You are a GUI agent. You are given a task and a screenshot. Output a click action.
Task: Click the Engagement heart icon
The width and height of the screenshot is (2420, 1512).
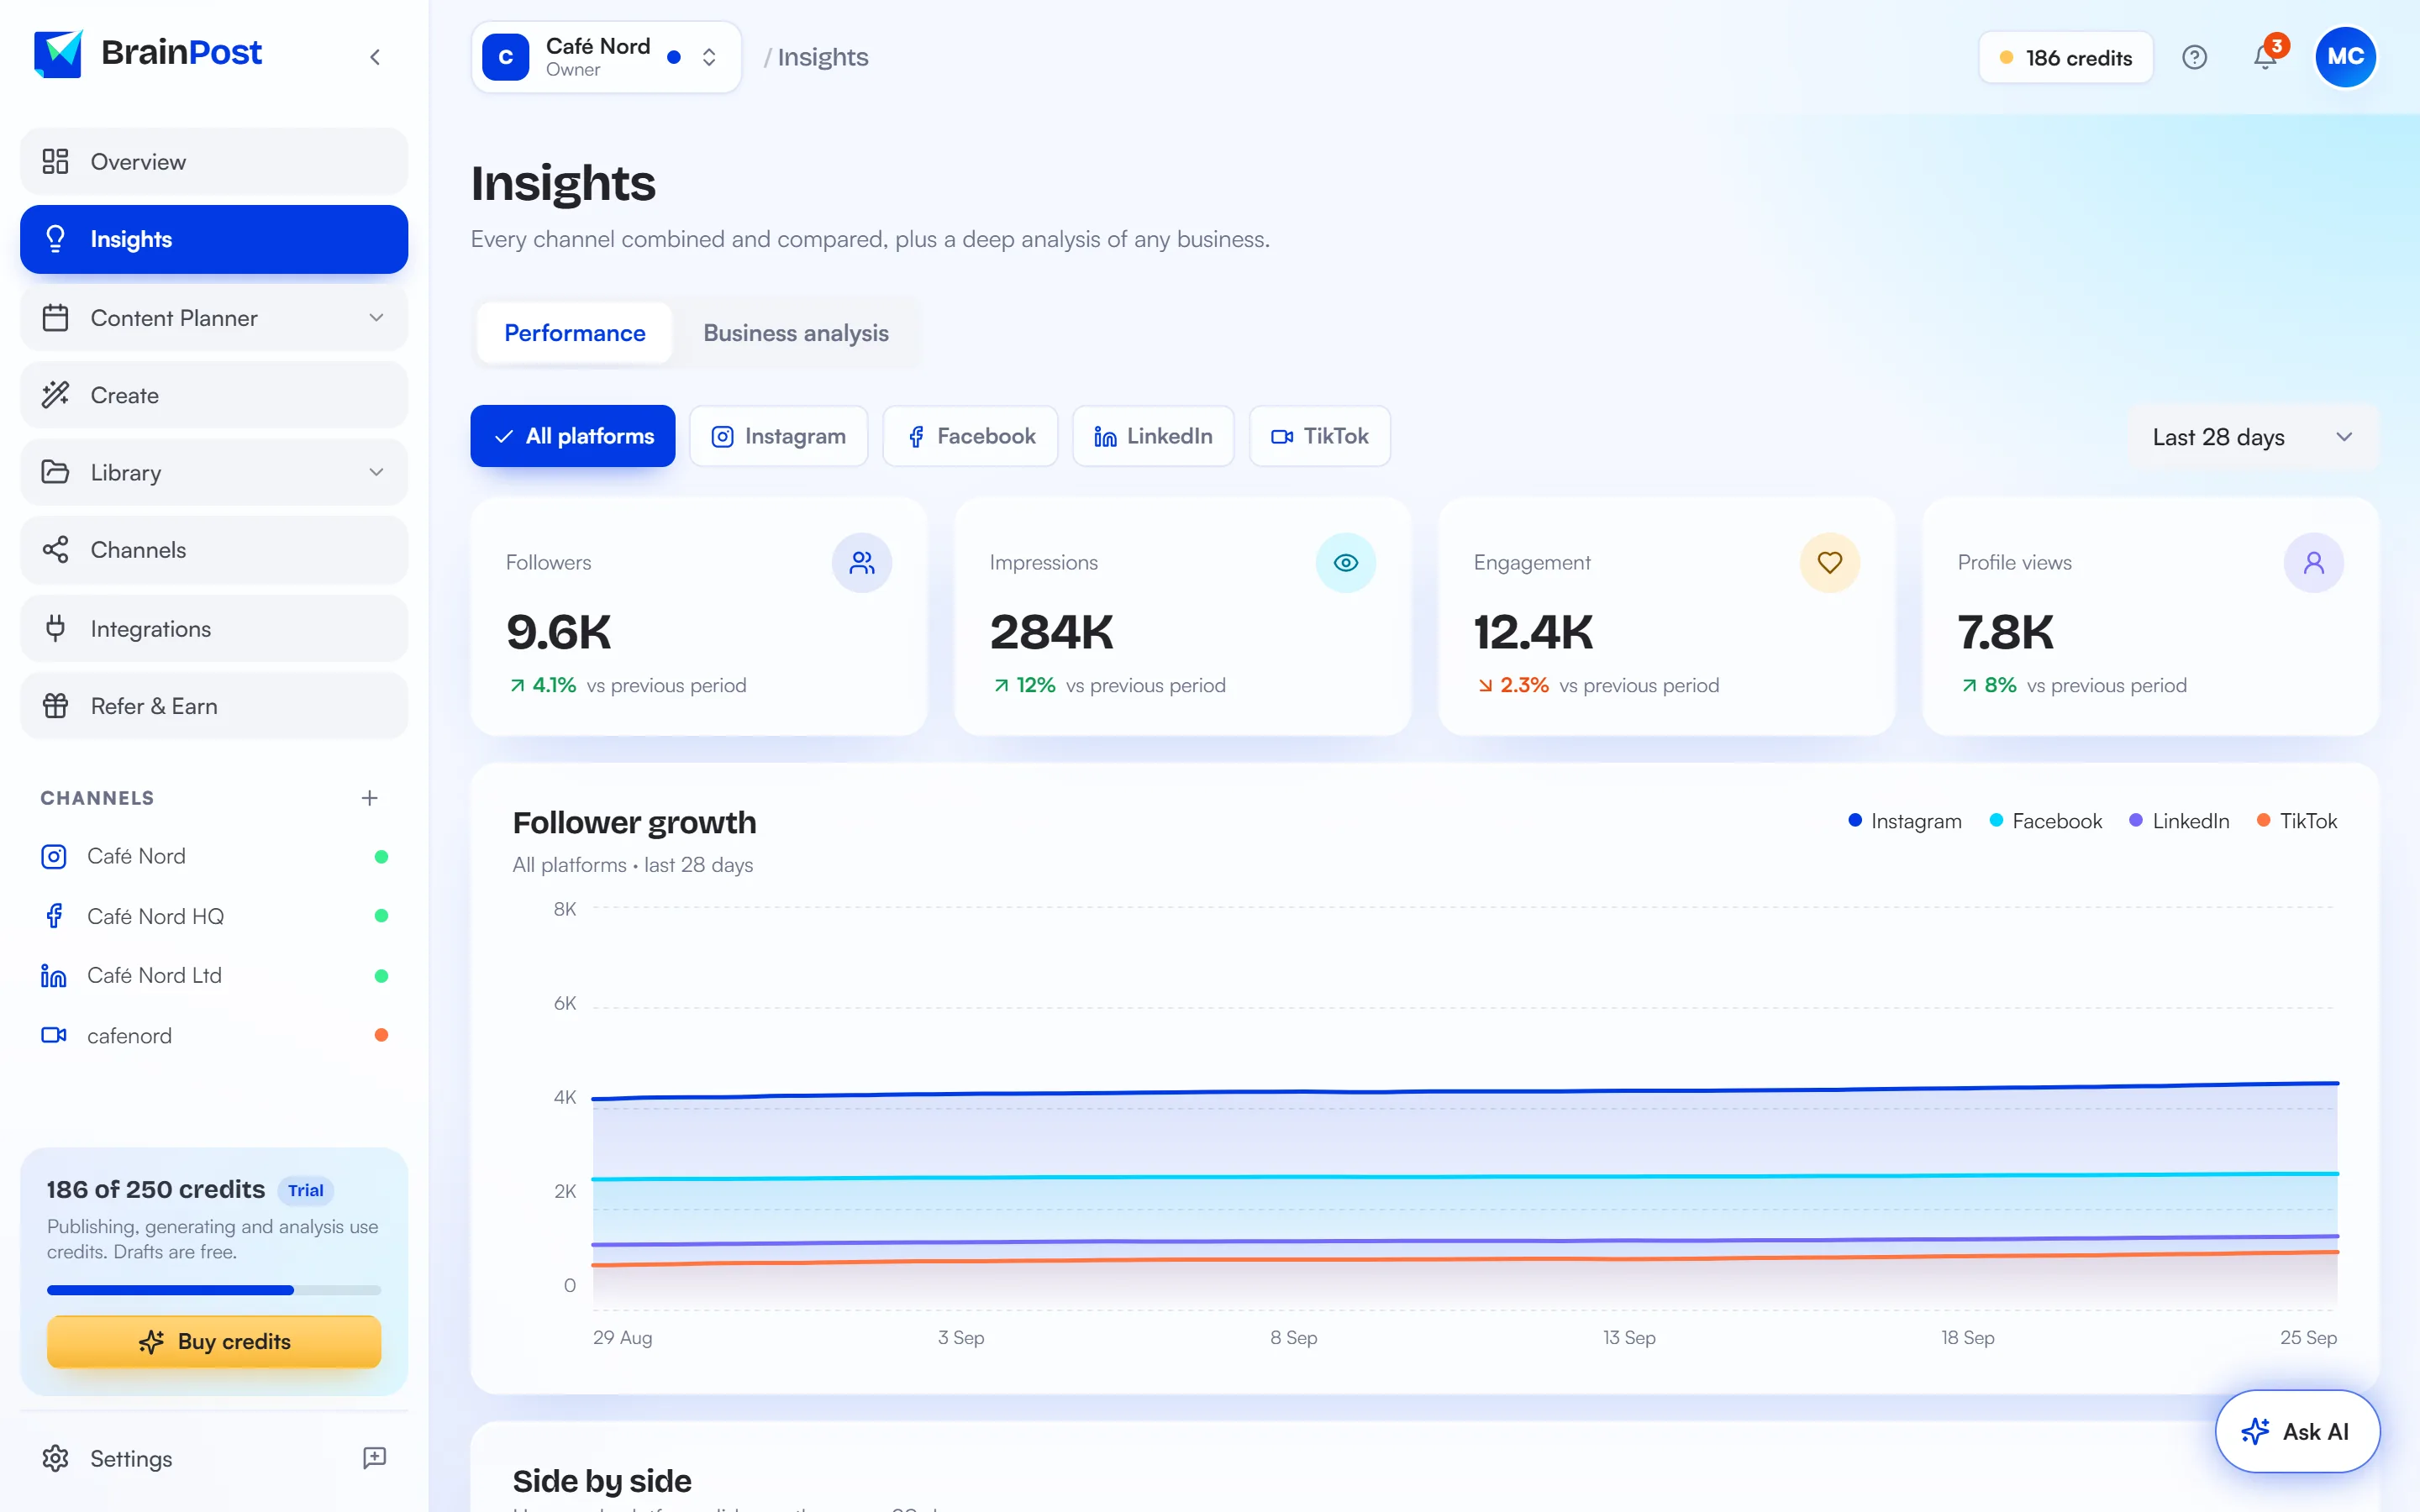click(x=1830, y=563)
